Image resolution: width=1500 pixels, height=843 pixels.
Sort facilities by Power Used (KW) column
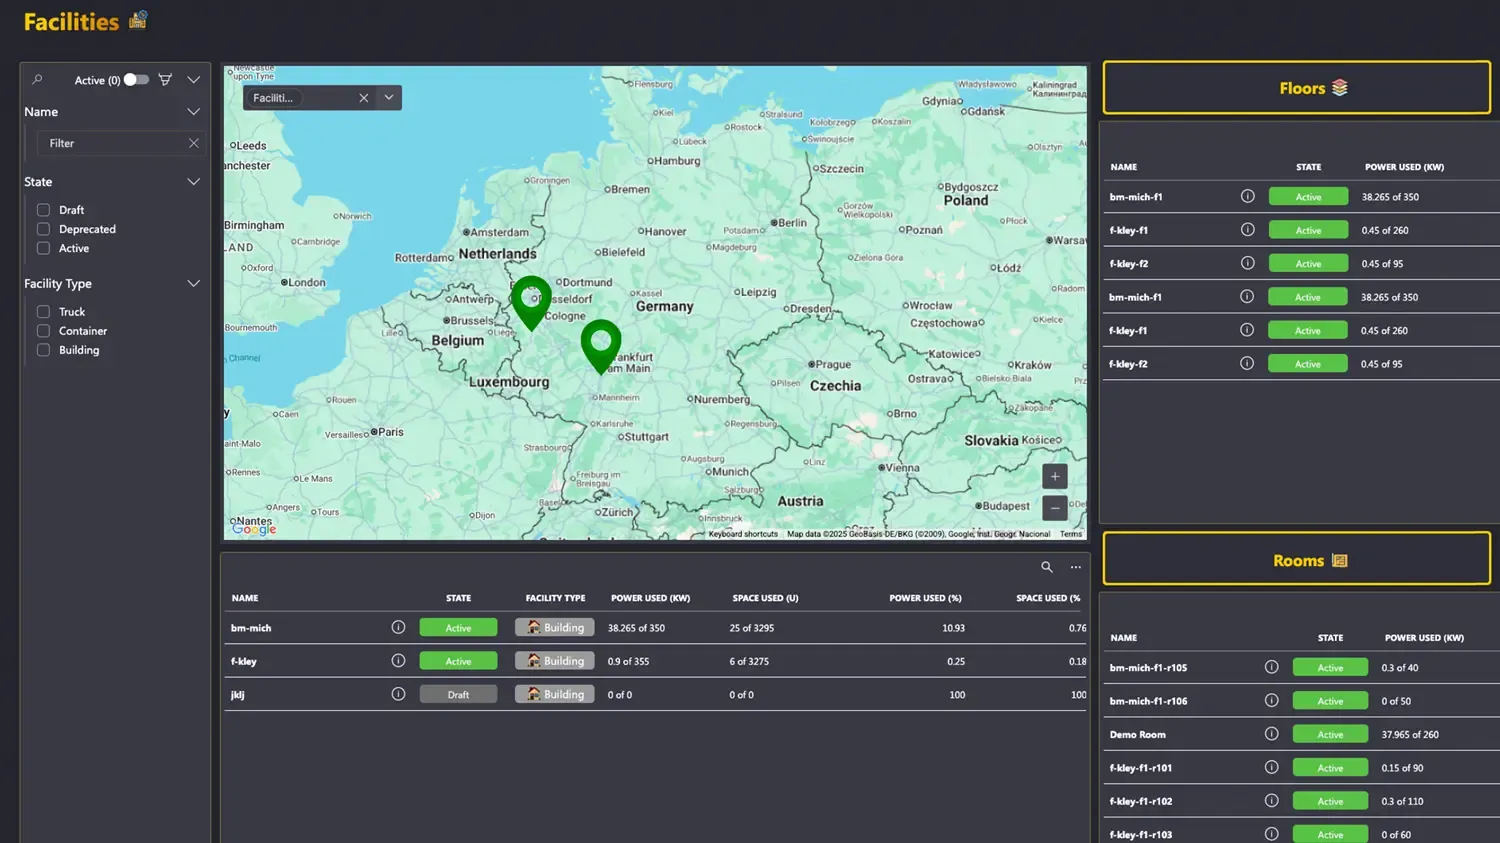[x=651, y=598]
